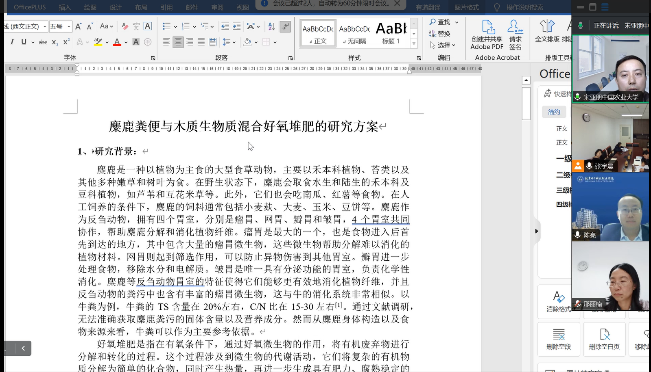Open the Font dialog launcher
The height and width of the screenshot is (372, 651).
153,58
